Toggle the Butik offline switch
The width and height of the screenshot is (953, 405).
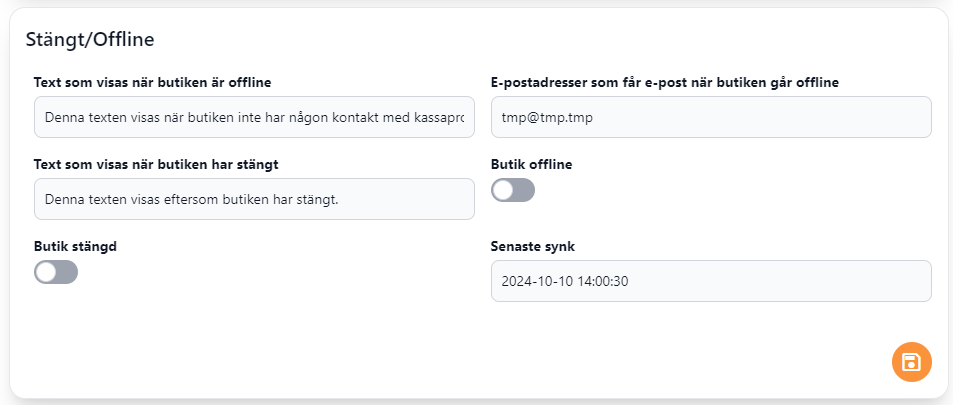[x=513, y=190]
